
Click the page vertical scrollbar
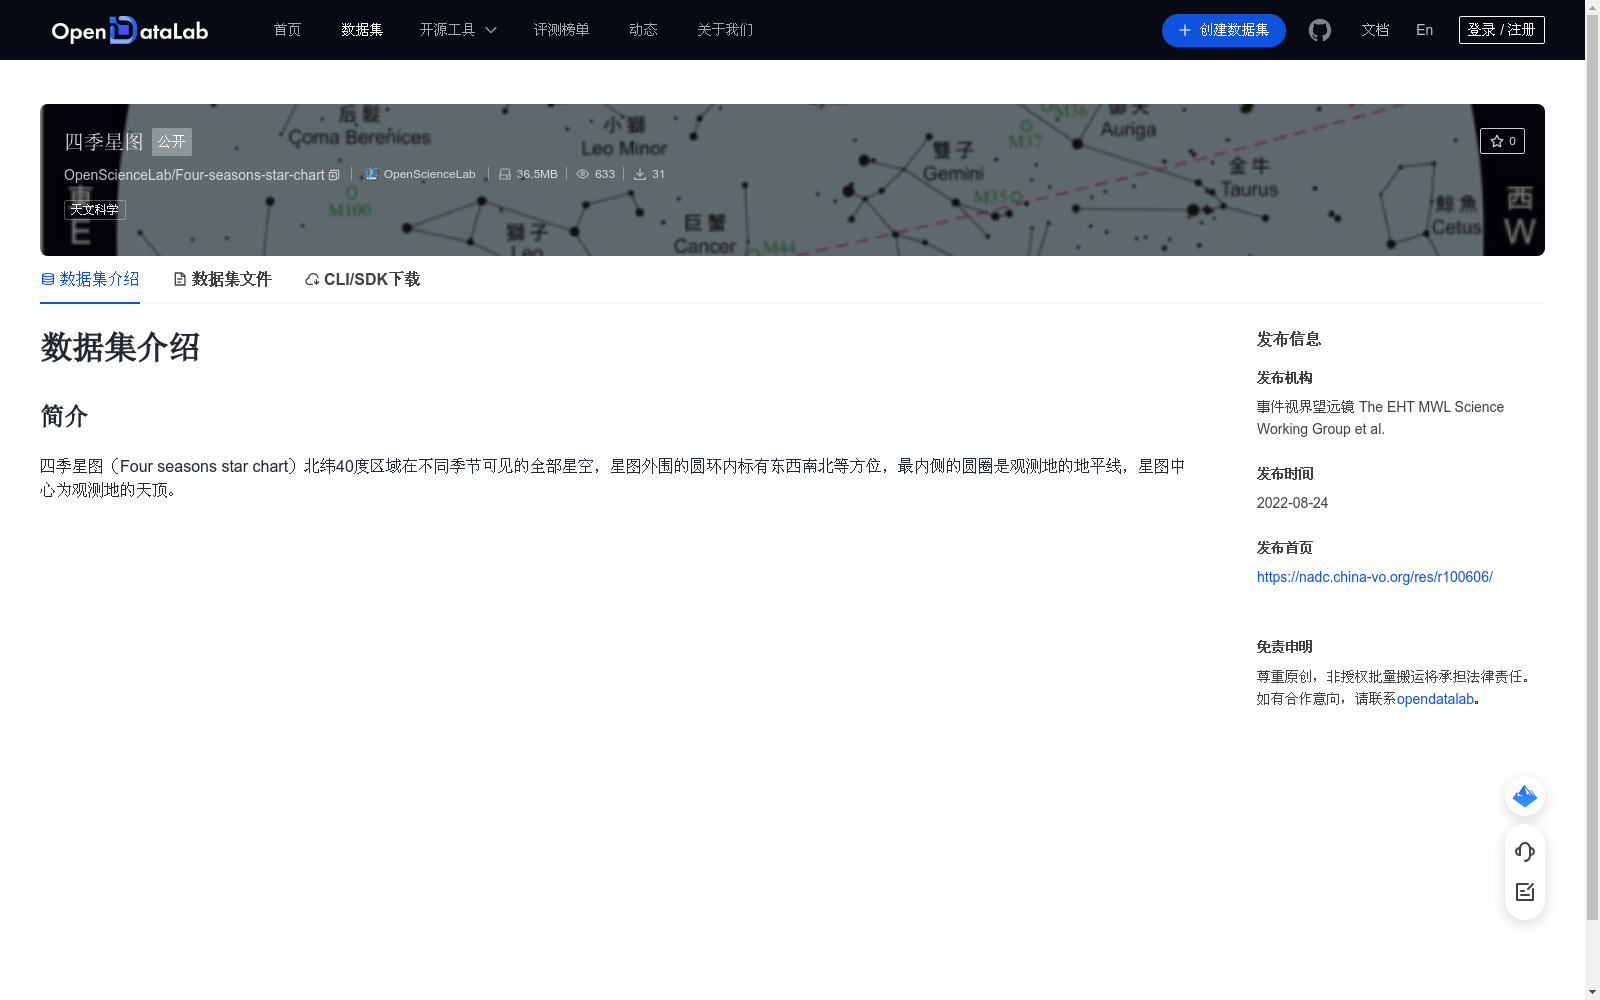(1592, 468)
